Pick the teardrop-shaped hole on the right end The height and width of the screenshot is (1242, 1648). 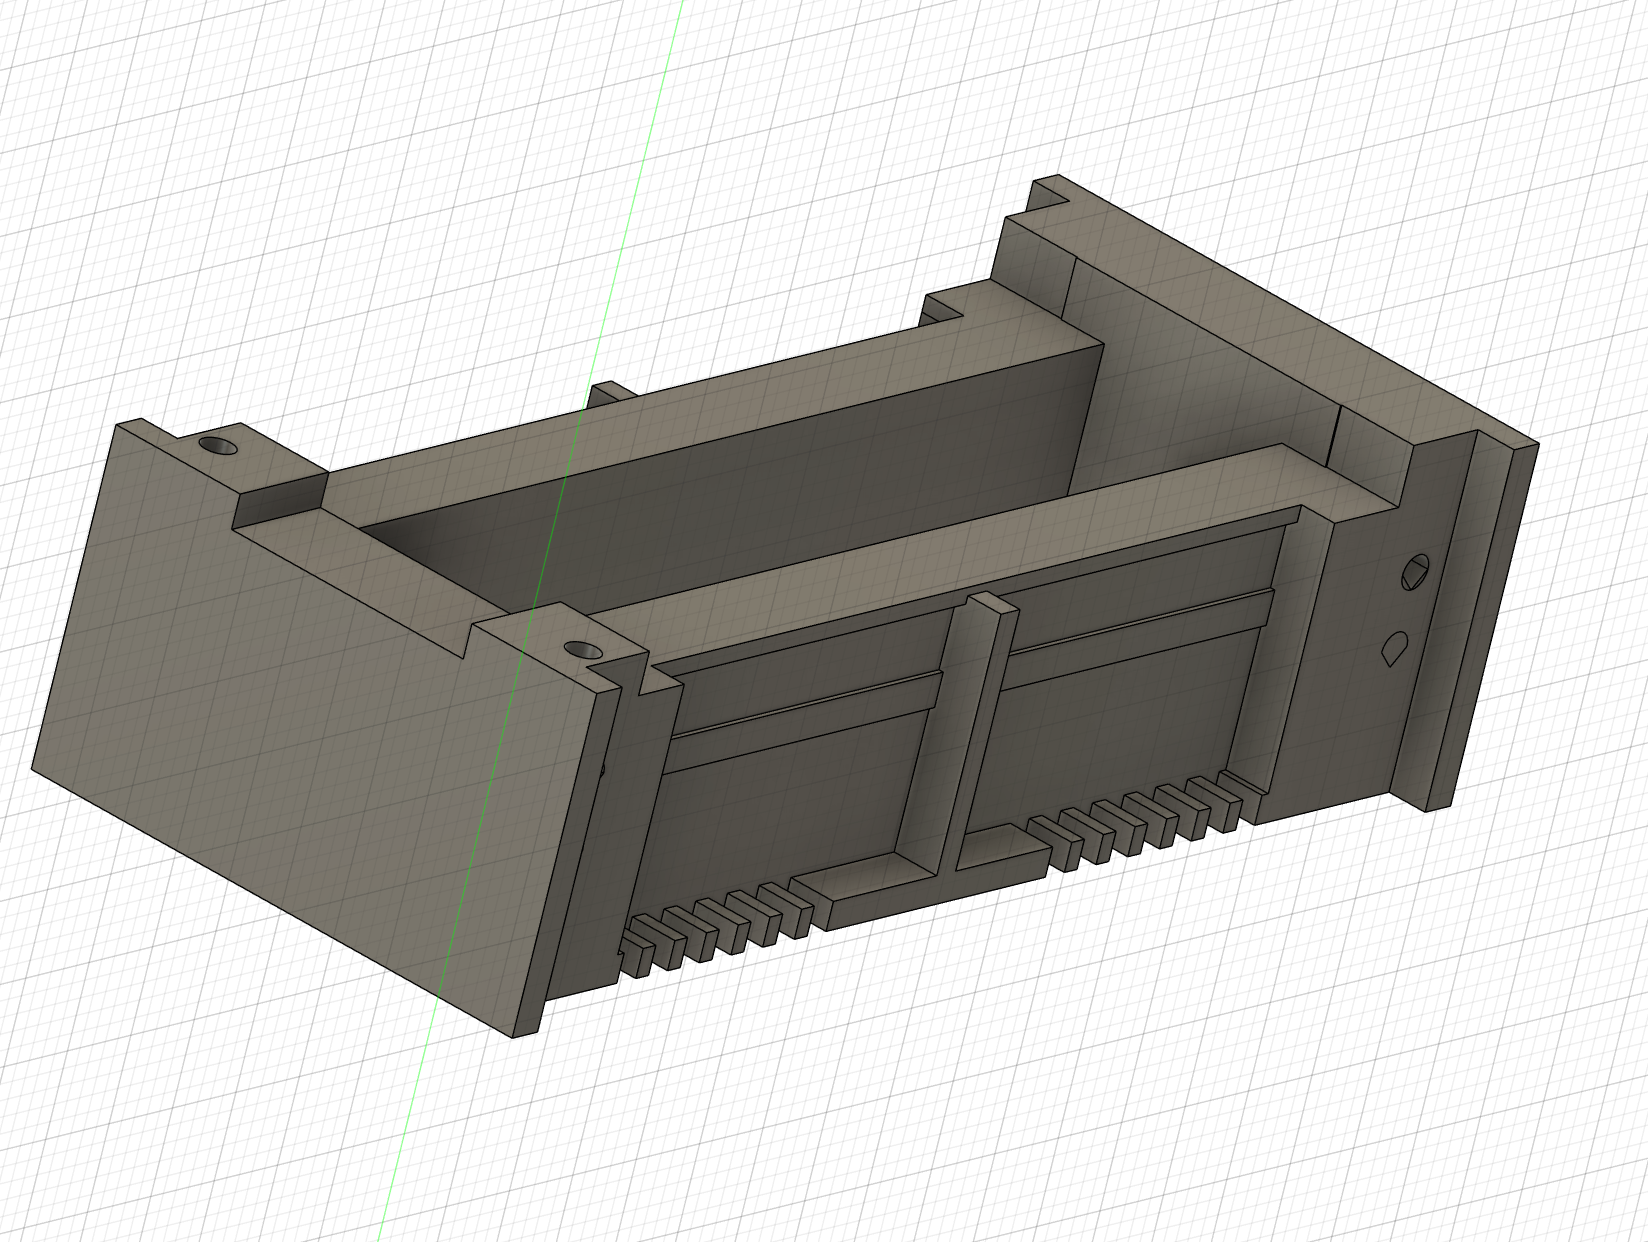tap(1396, 648)
